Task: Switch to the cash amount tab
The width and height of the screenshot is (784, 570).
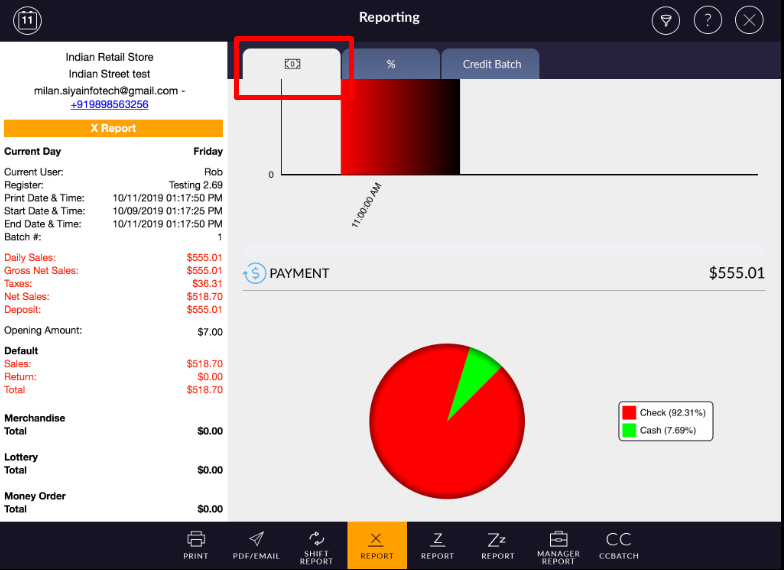Action: click(x=292, y=64)
